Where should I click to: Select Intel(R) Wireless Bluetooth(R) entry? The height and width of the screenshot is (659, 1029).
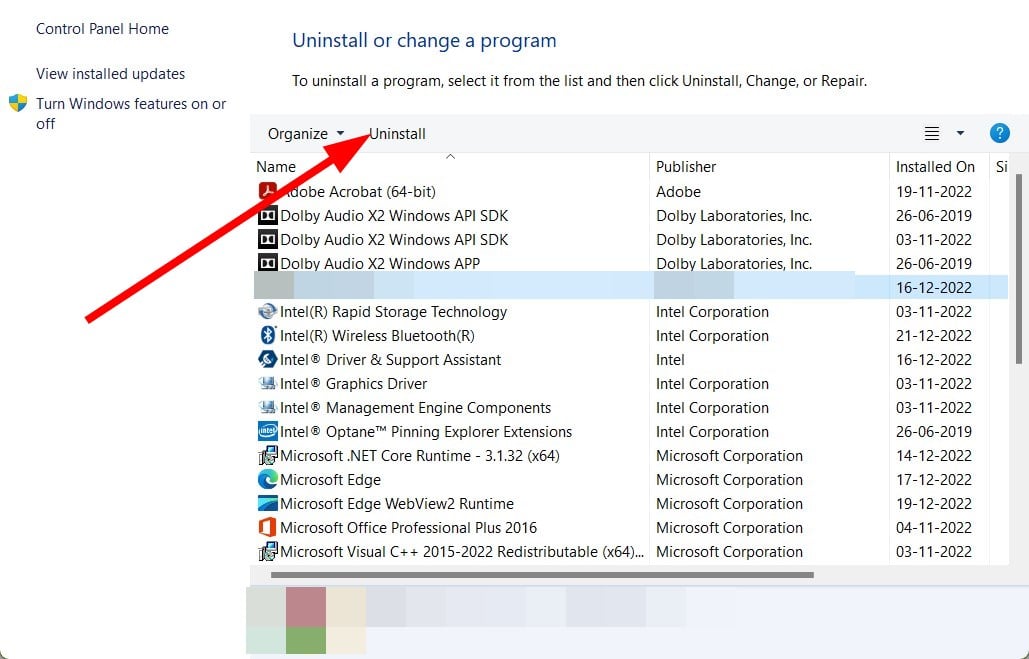[377, 335]
